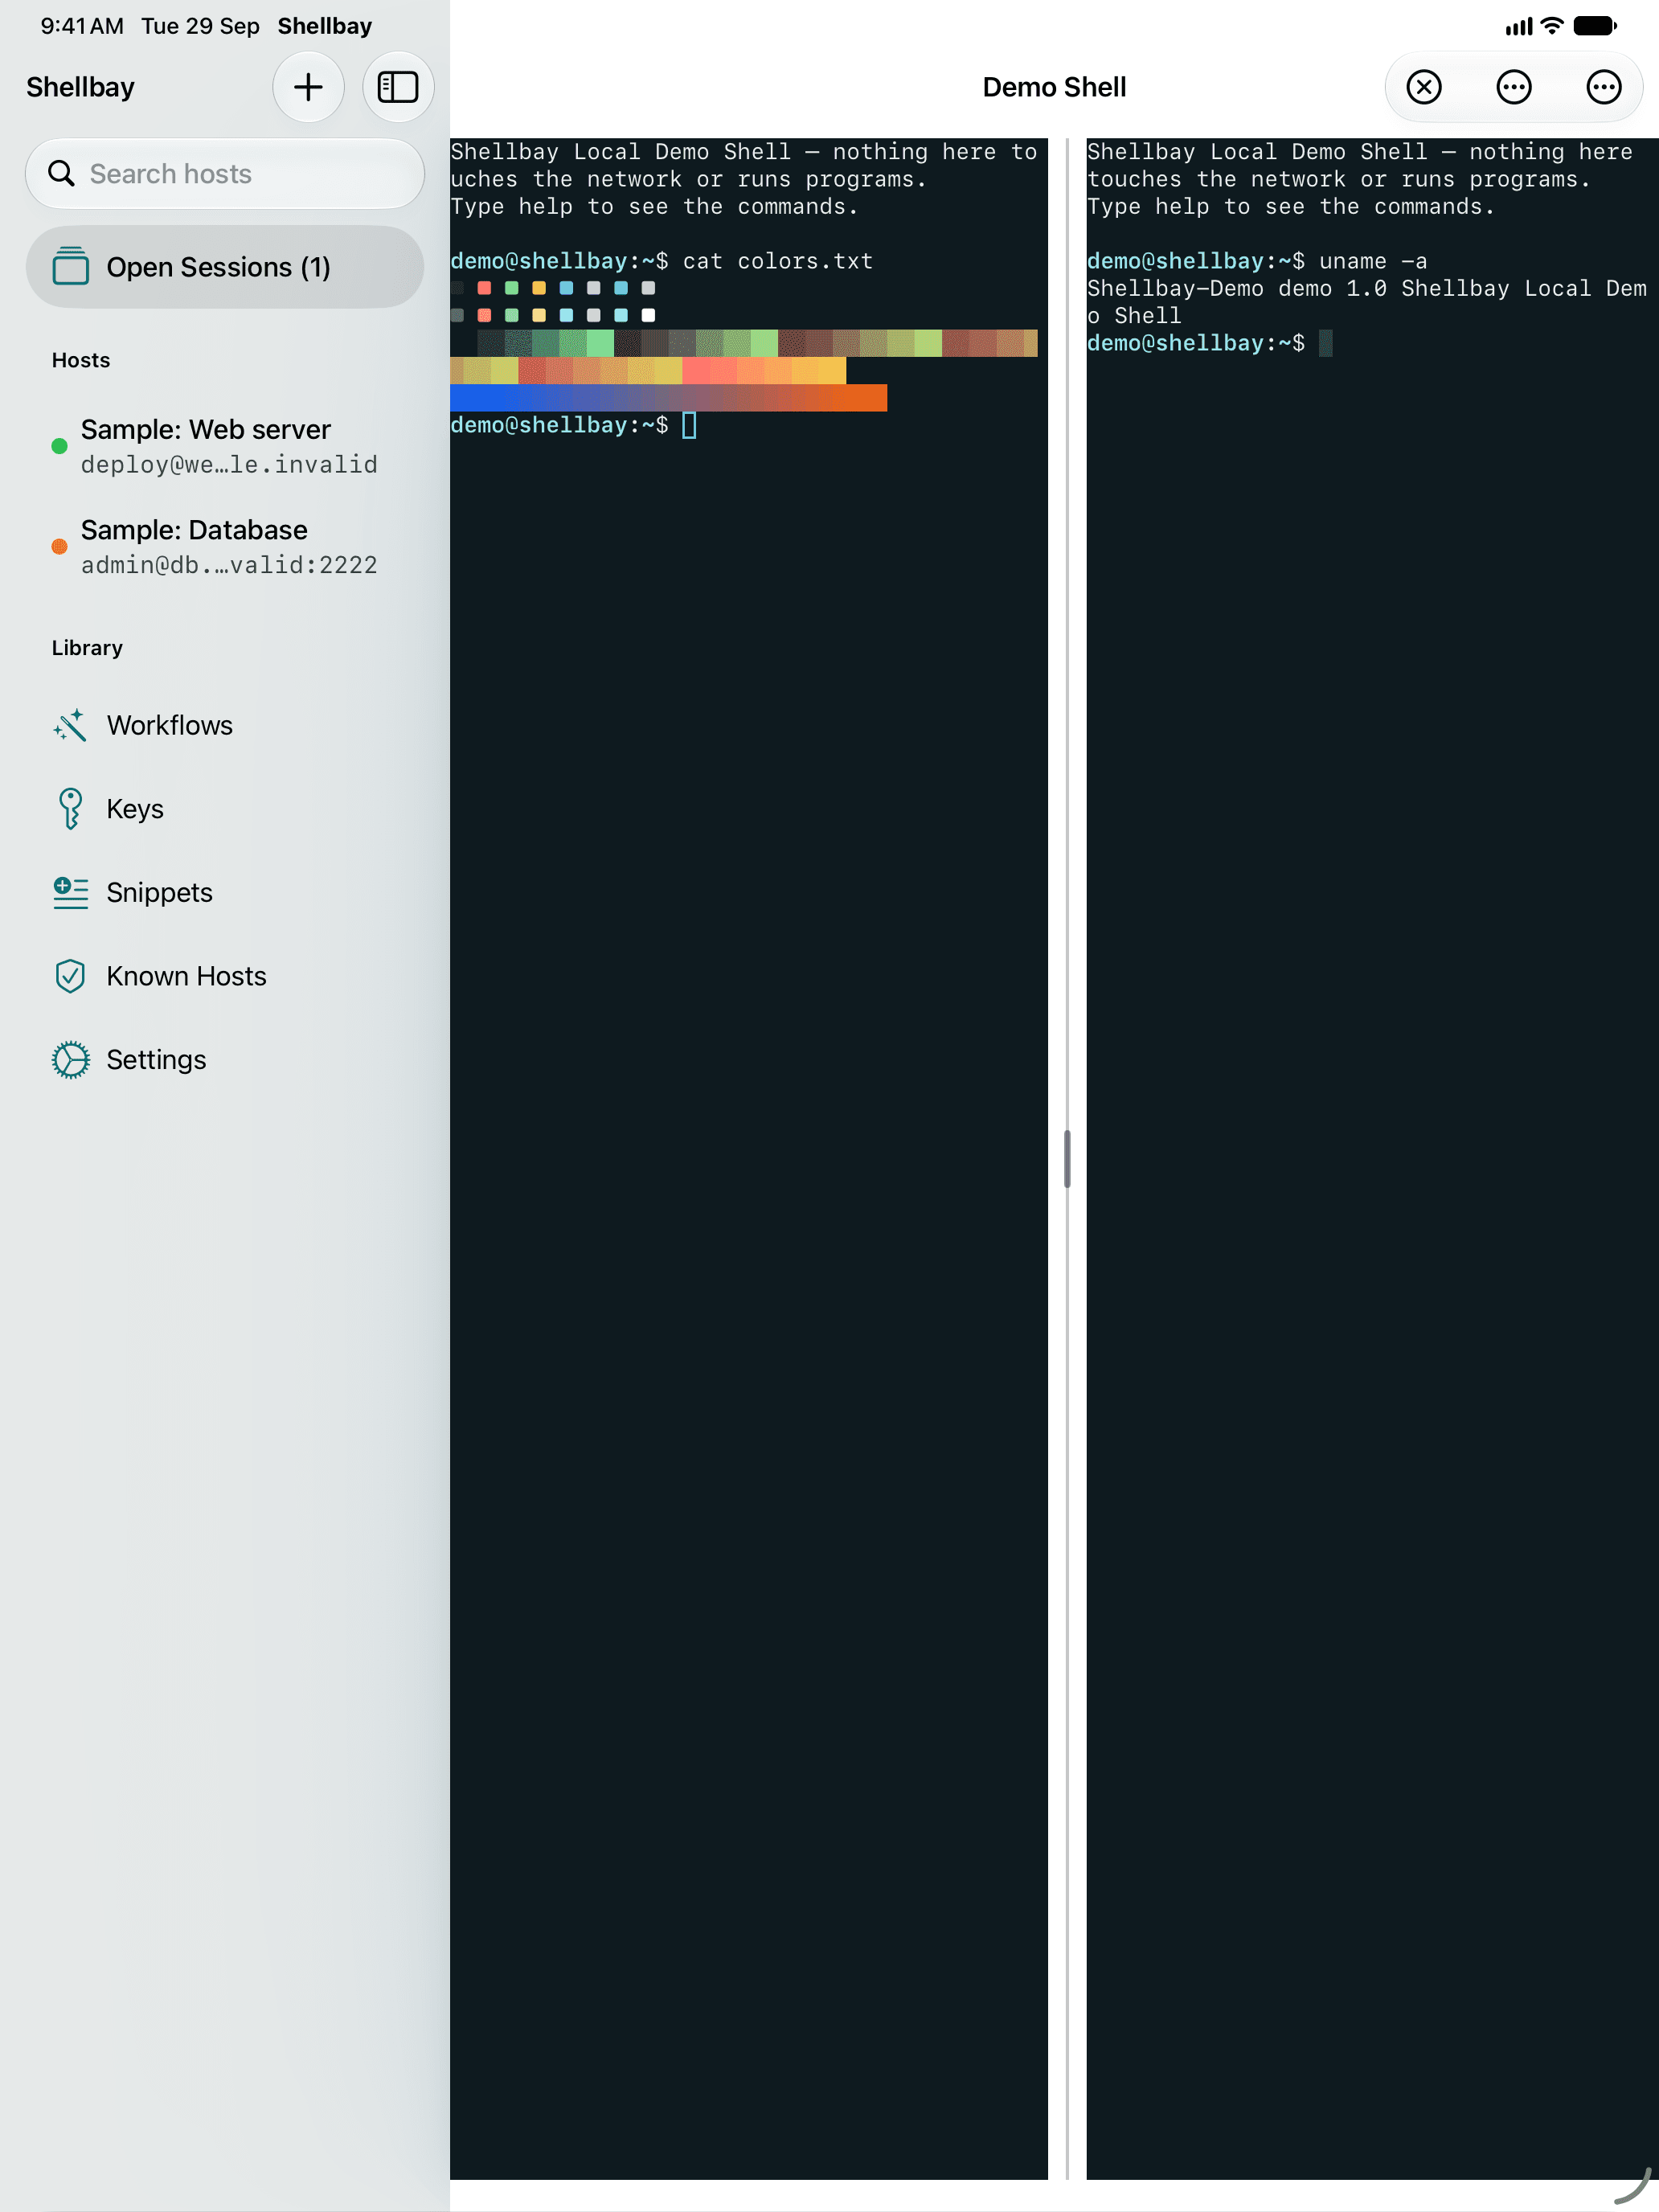Click the Shellbay sidebar title
The image size is (1659, 2212).
(x=80, y=88)
